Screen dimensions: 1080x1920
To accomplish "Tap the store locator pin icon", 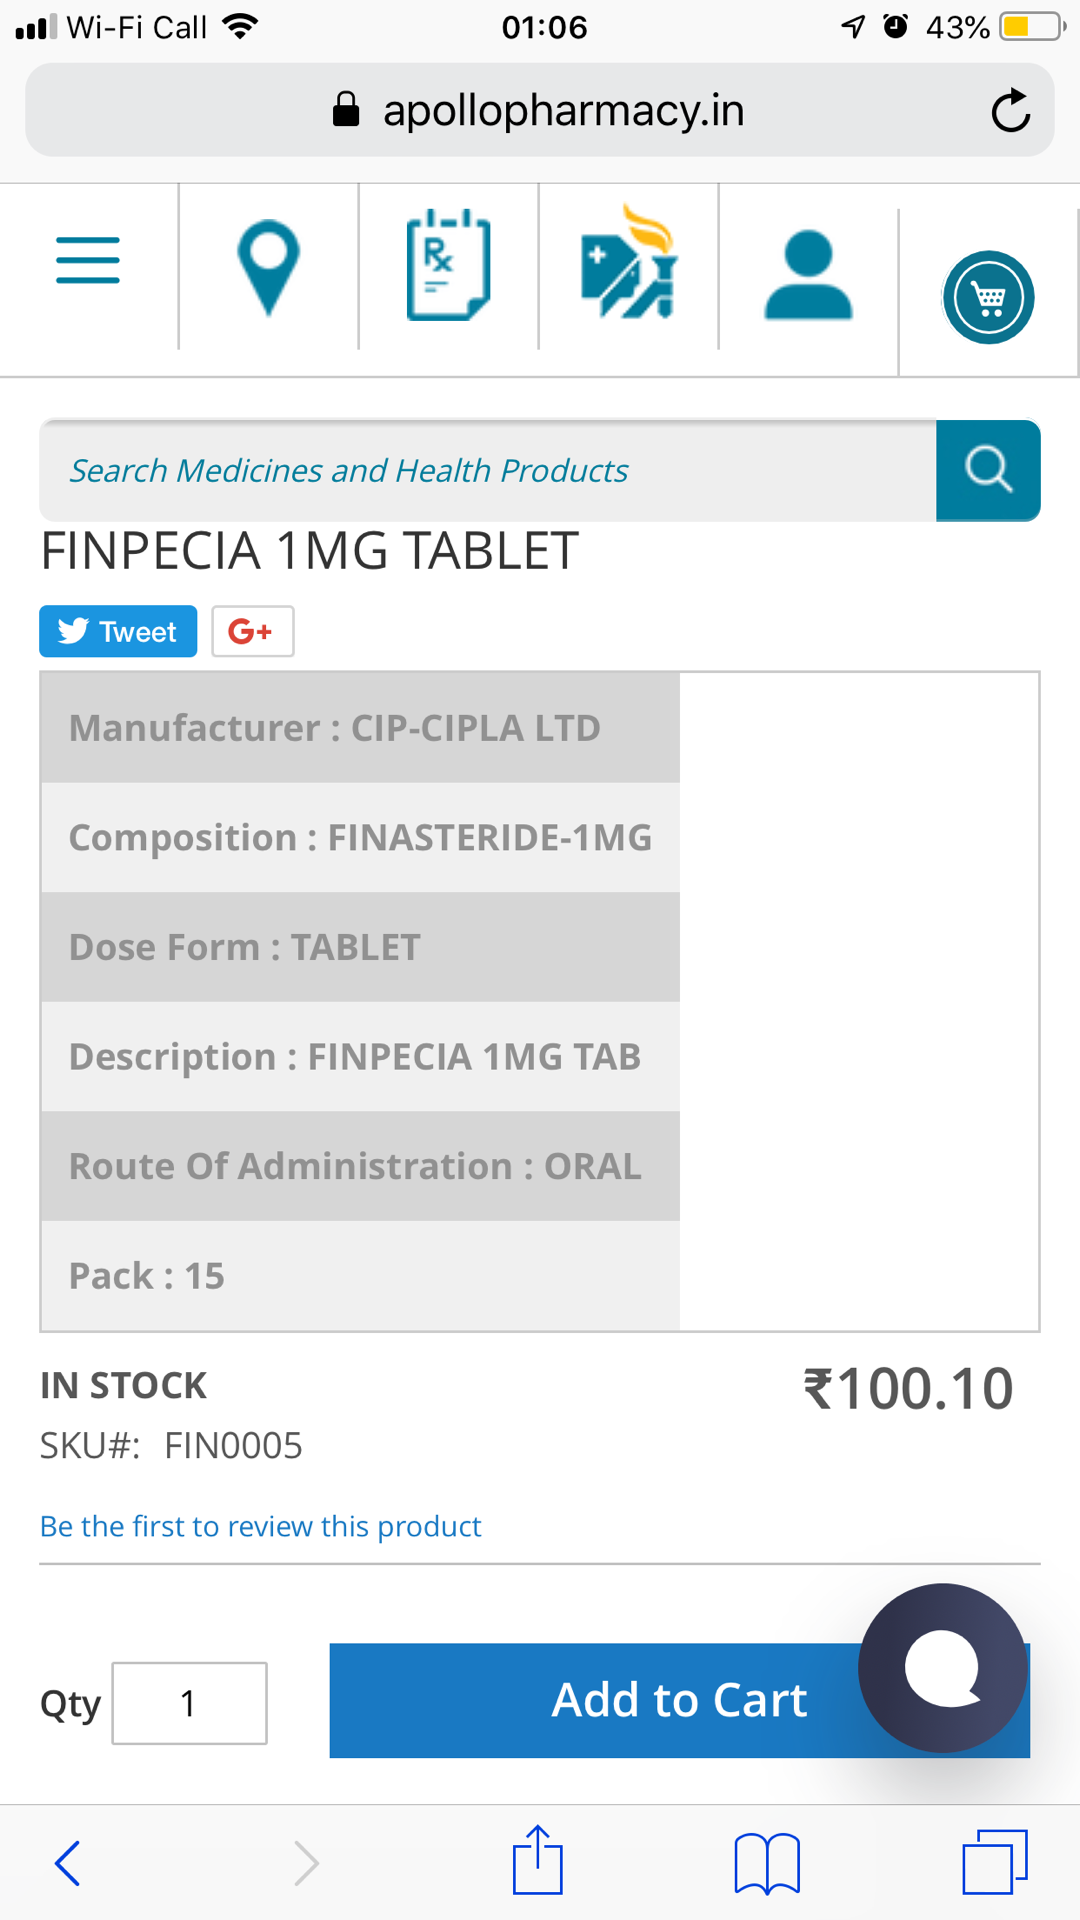I will click(x=268, y=268).
